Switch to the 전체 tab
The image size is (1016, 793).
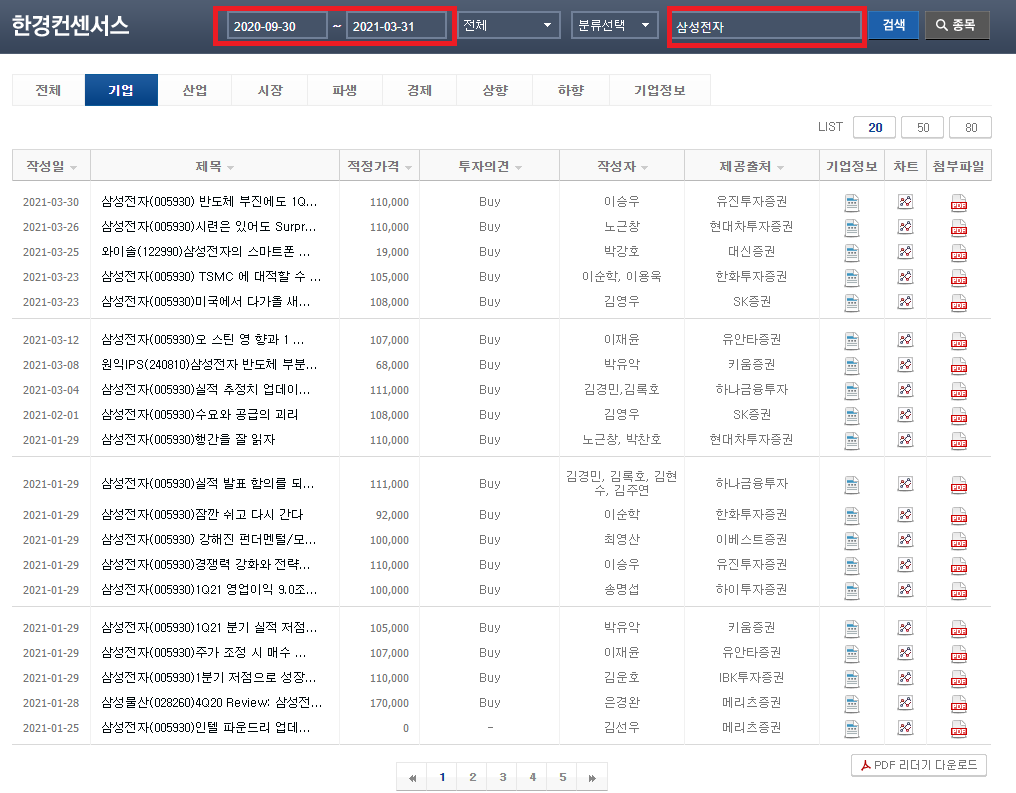click(48, 90)
